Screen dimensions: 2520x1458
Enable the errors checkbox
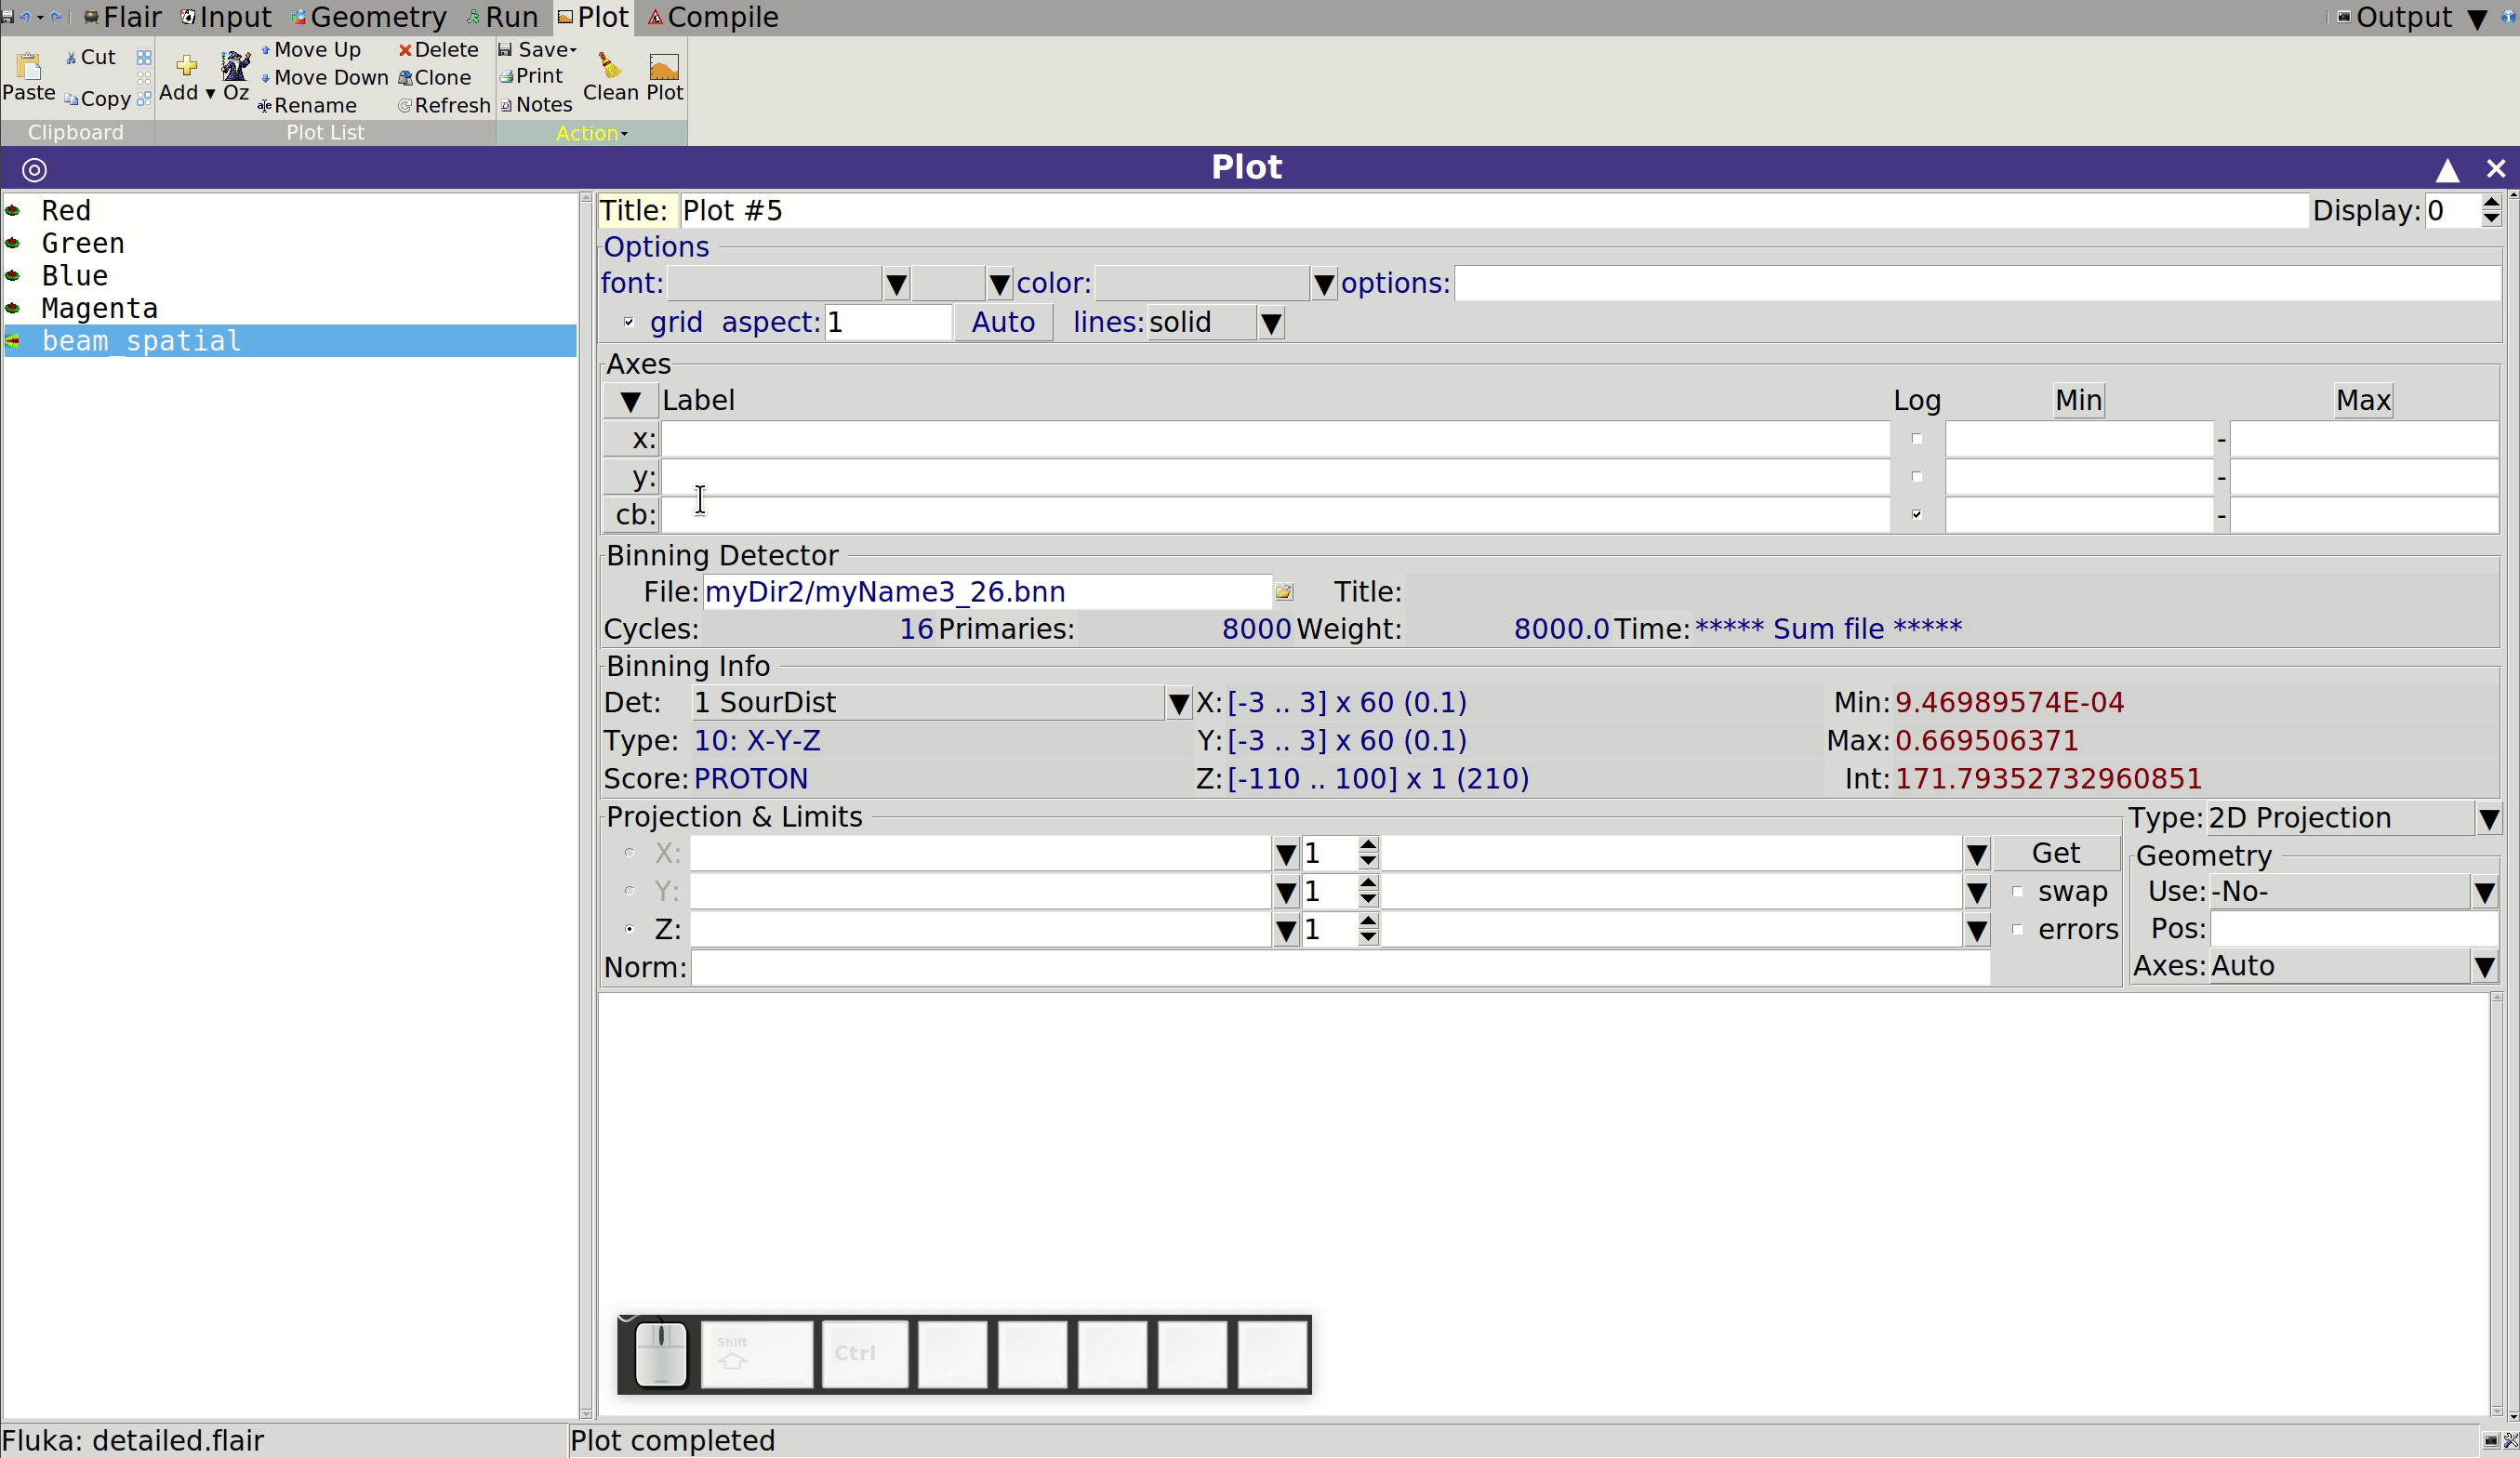[x=2018, y=930]
